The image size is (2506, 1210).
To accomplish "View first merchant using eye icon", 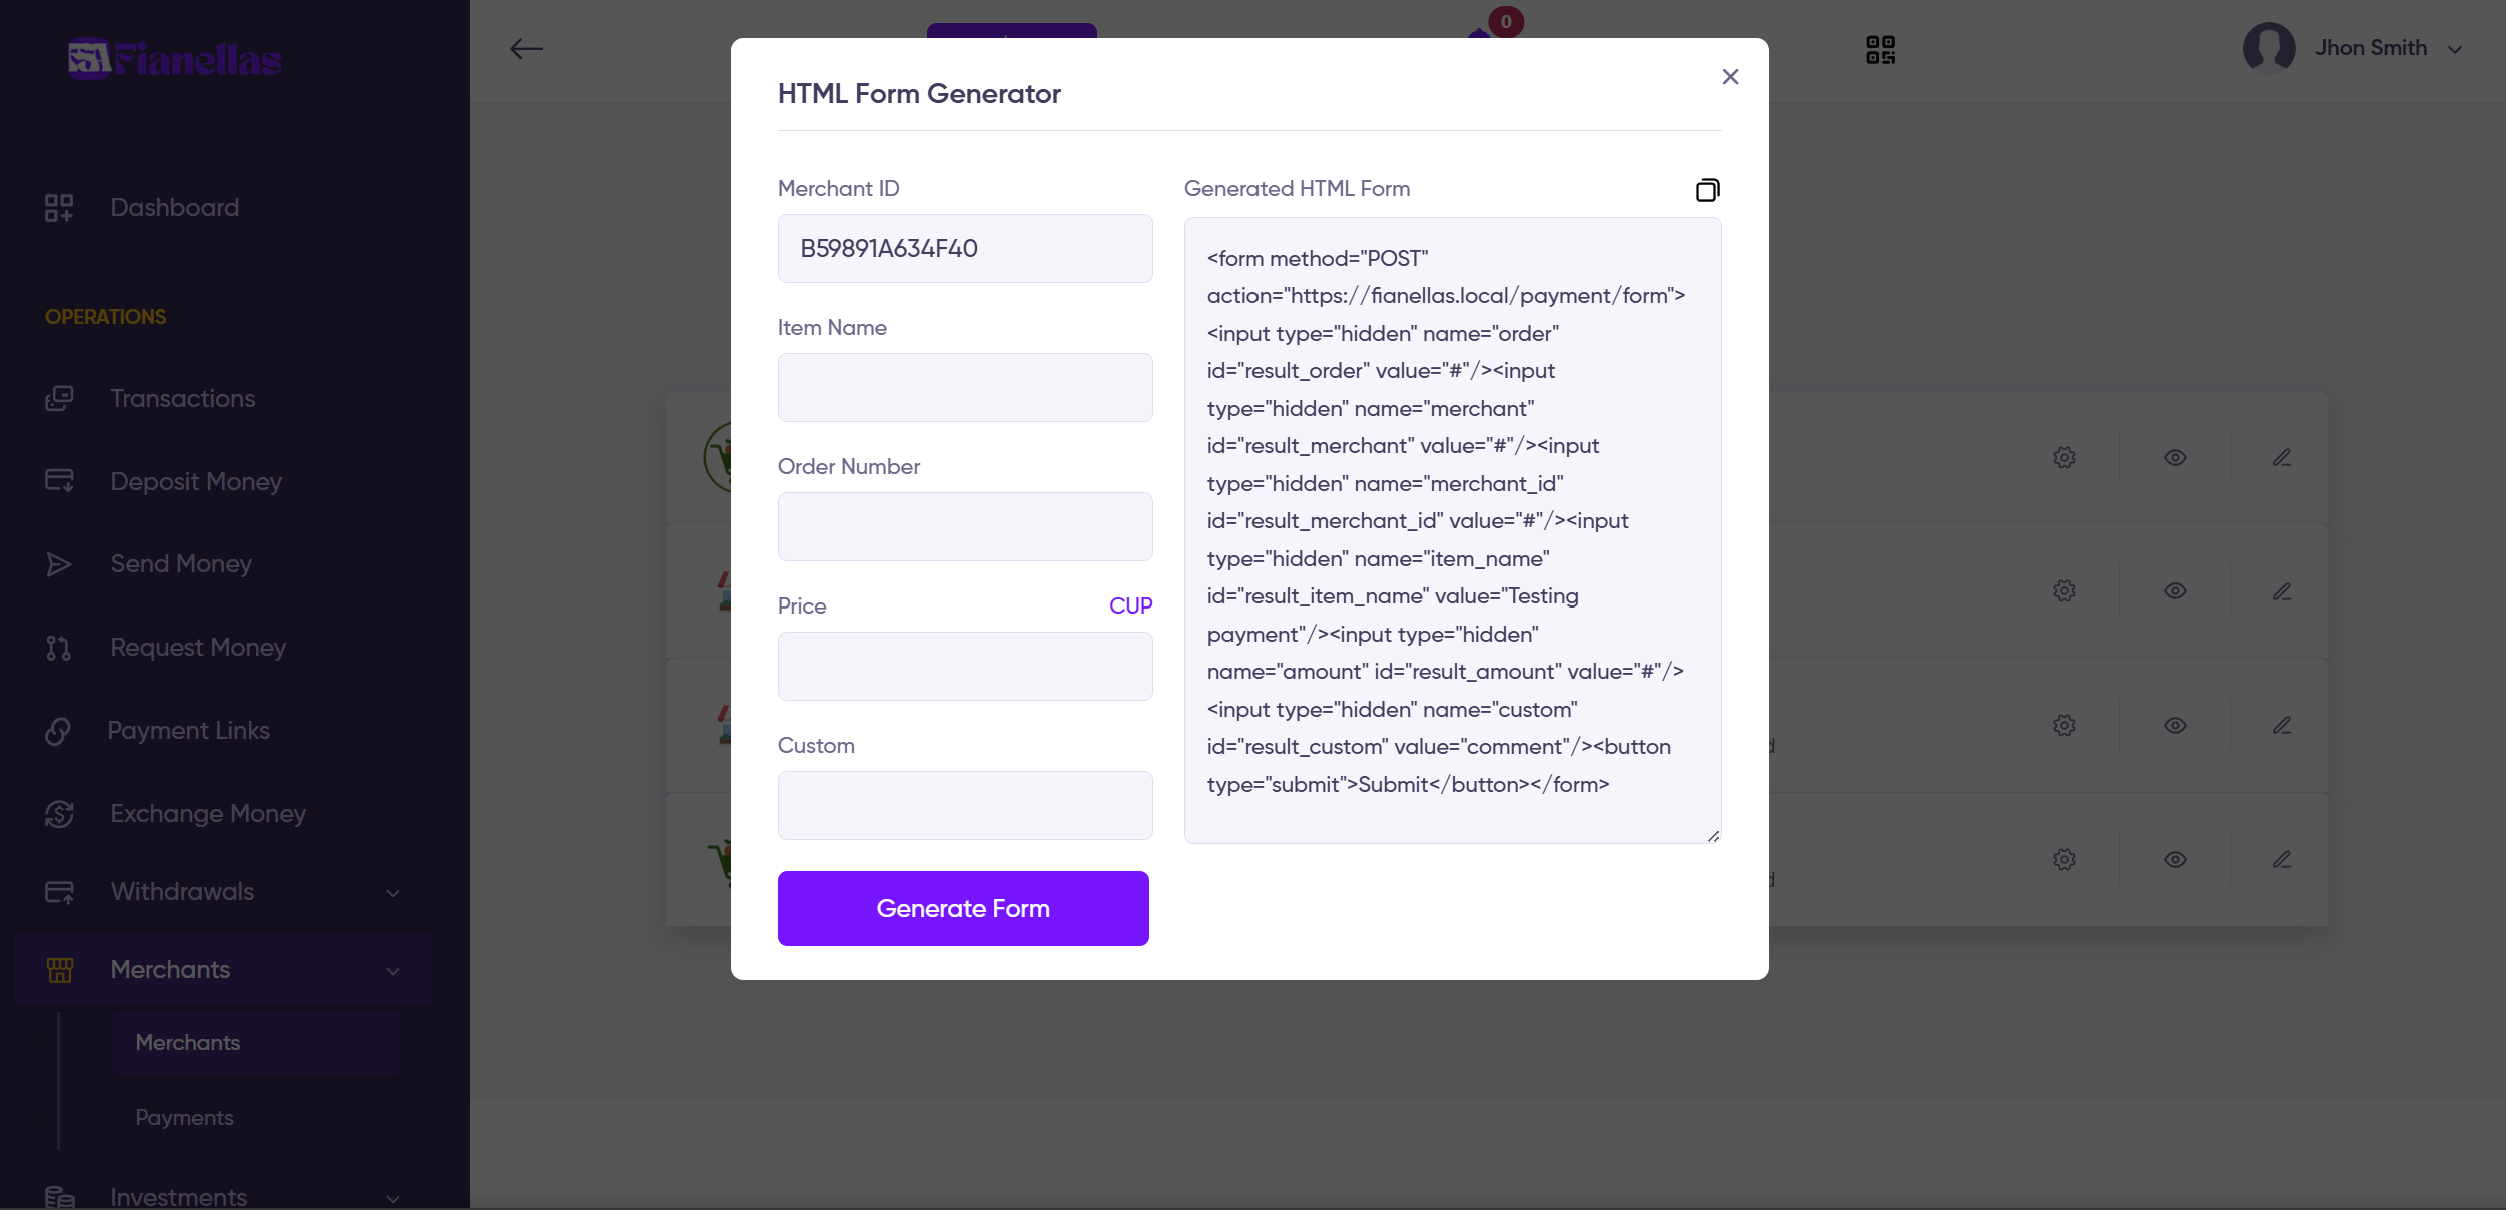I will point(2175,458).
